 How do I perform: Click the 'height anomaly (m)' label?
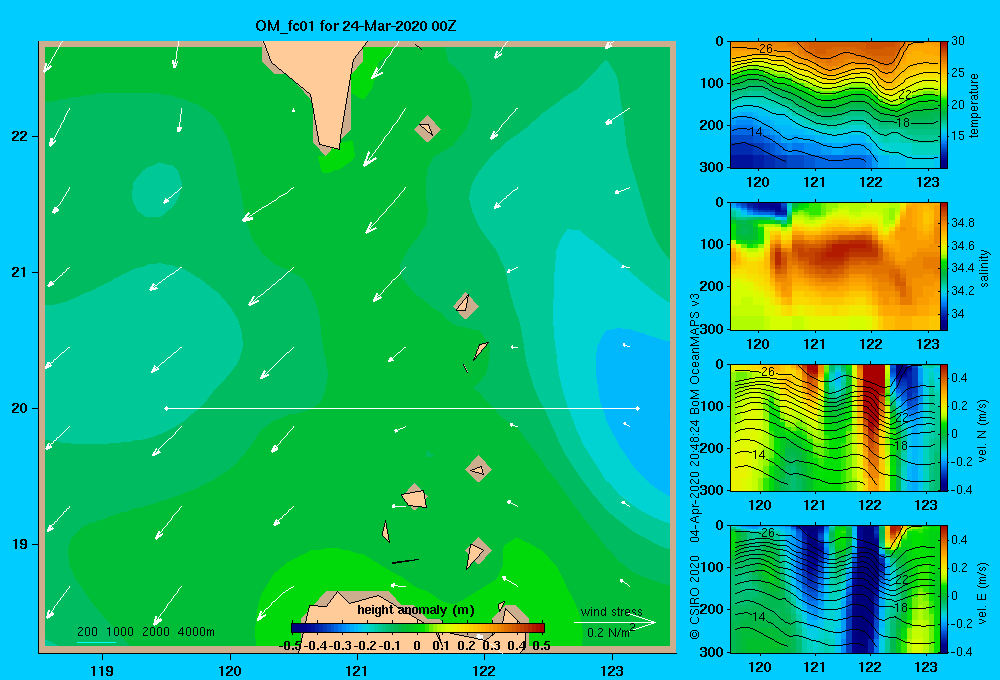coord(416,610)
